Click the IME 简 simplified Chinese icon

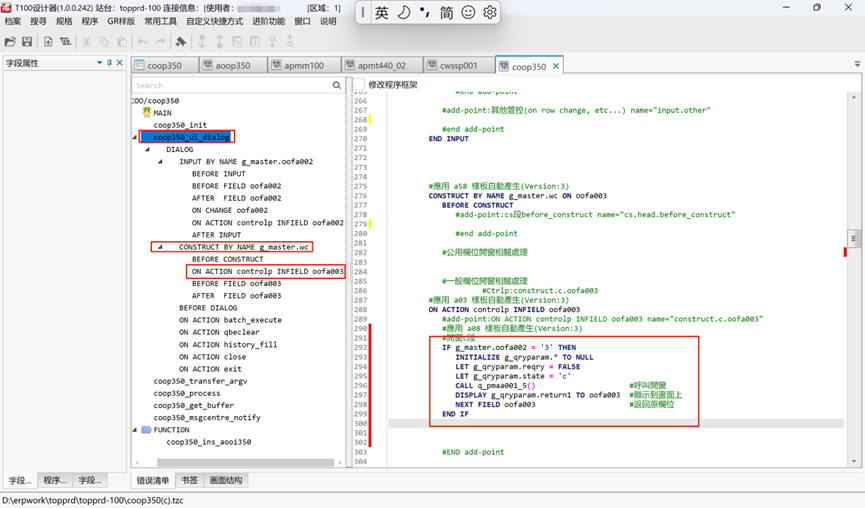pyautogui.click(x=446, y=13)
